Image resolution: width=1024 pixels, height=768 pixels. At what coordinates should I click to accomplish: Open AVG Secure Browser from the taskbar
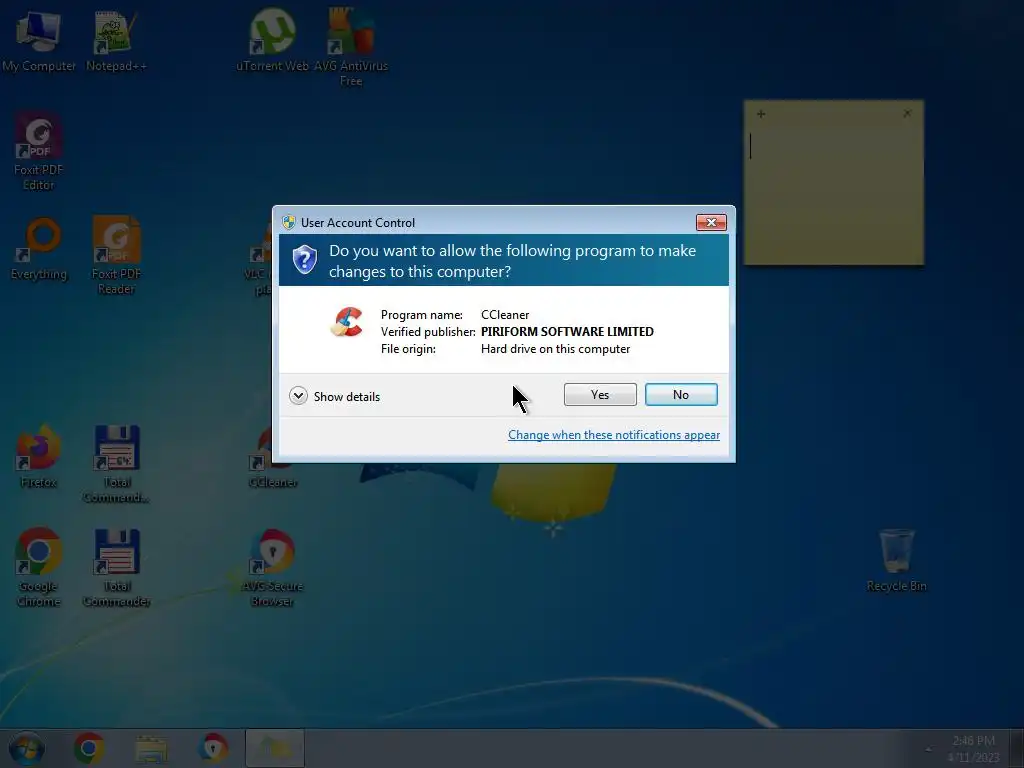click(x=213, y=748)
